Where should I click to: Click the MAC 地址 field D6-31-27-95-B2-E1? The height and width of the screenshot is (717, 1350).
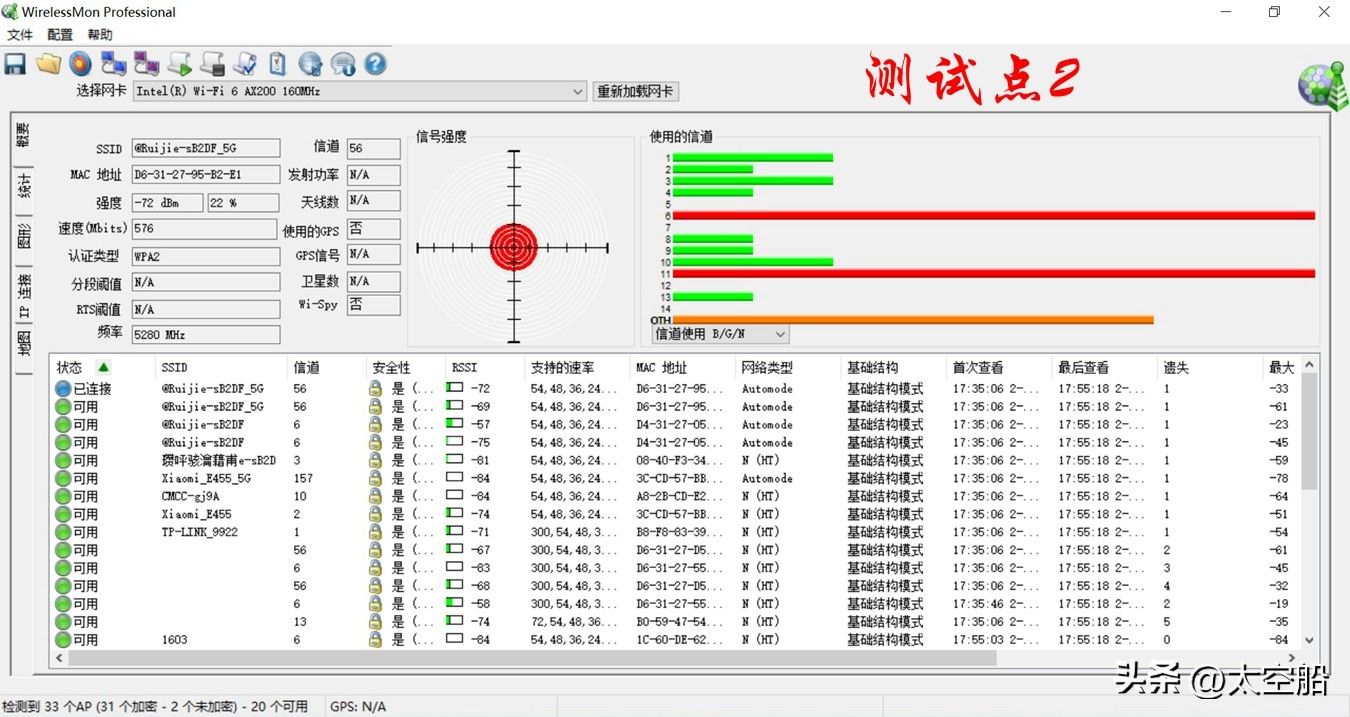point(206,175)
